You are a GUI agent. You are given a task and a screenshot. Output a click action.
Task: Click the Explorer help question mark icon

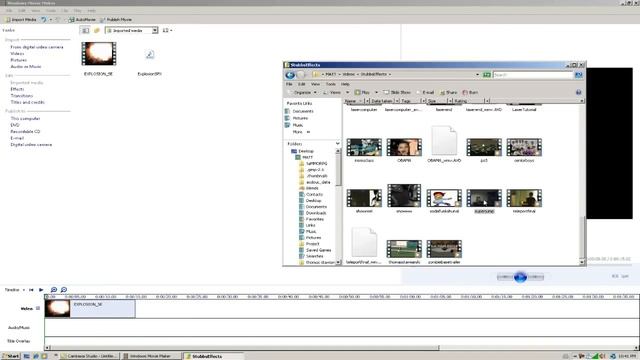click(578, 93)
